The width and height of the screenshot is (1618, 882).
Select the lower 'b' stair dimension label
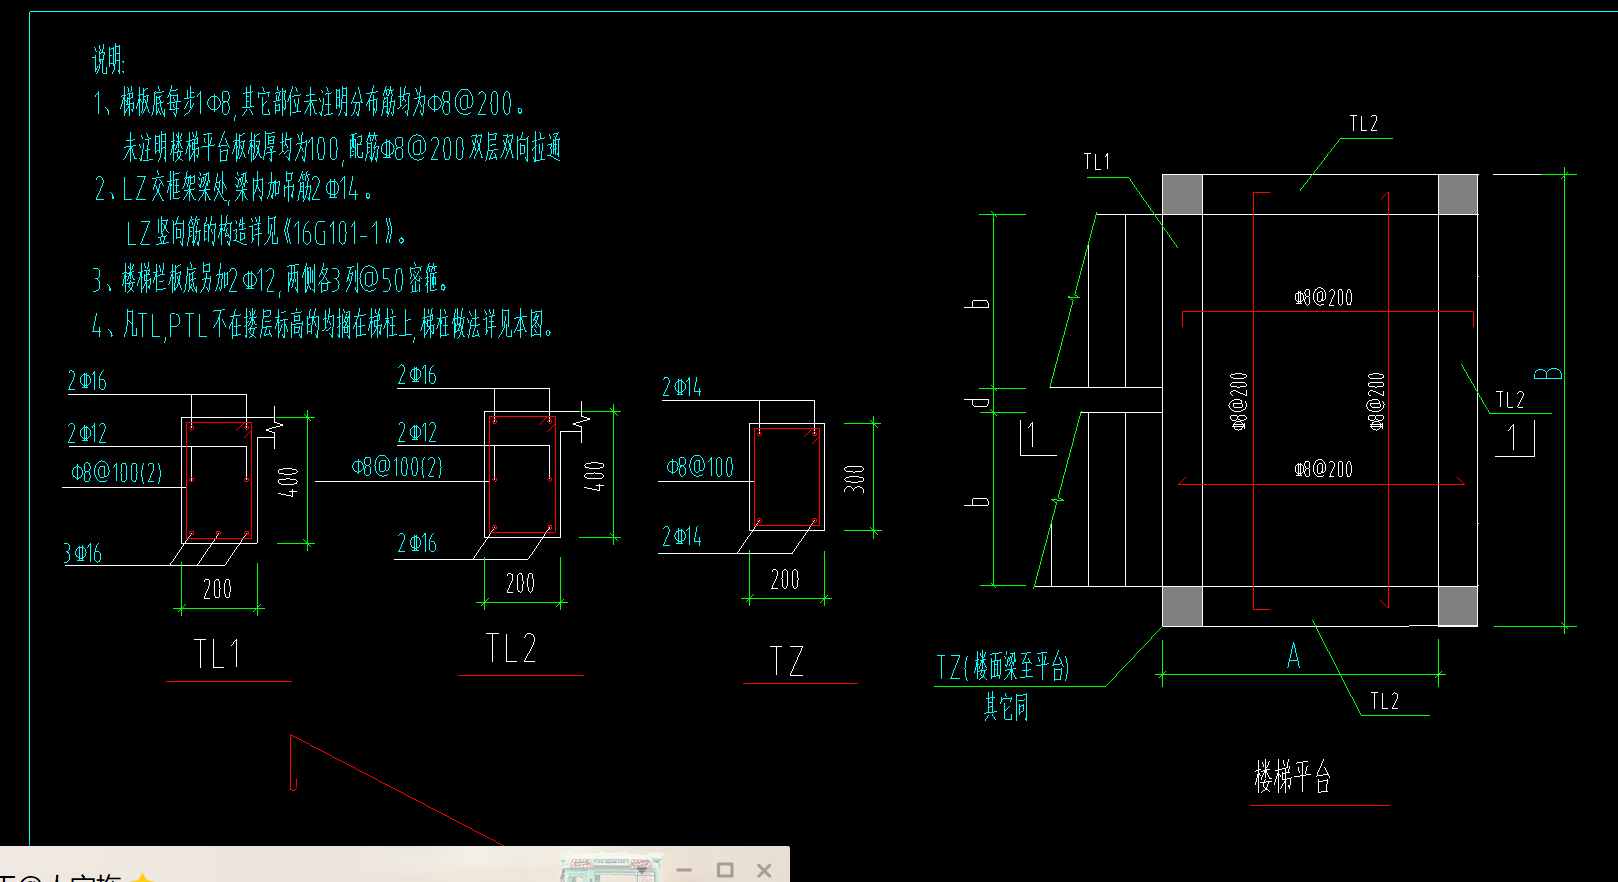pos(979,500)
